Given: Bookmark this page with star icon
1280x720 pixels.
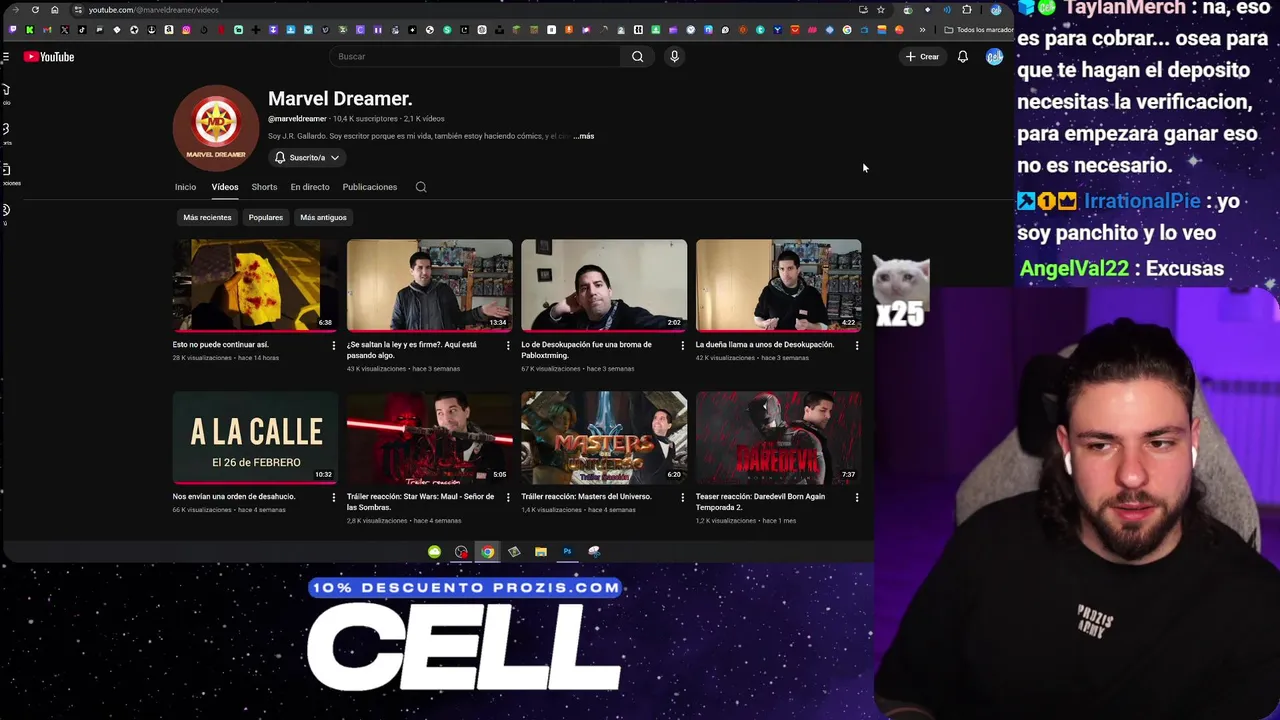Looking at the screenshot, I should coord(880,10).
